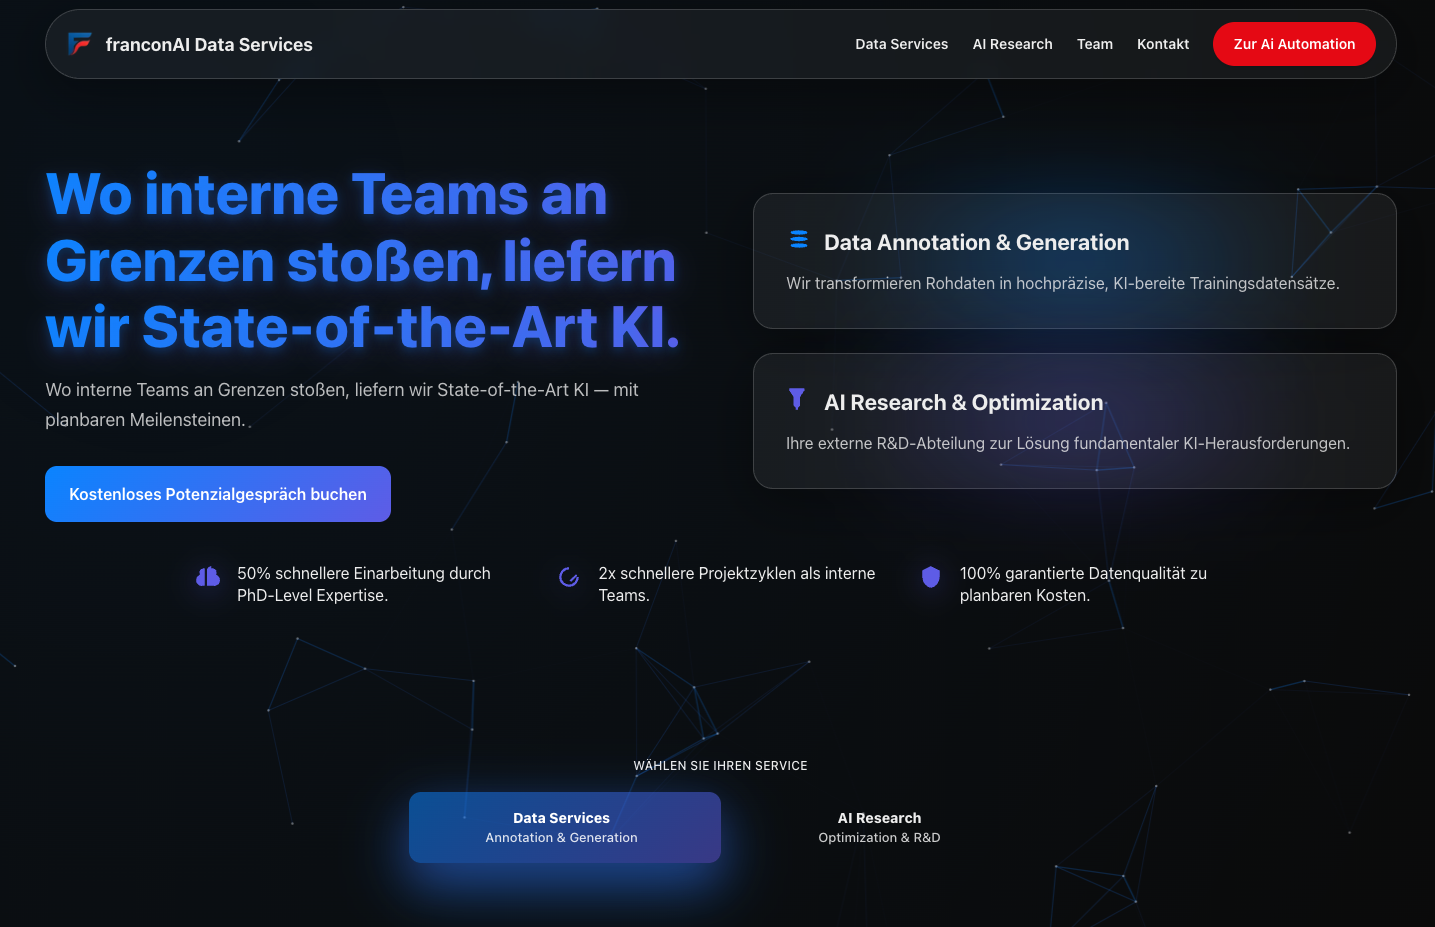
Task: Switch to the AI Research Optimization & R&D tab
Action: click(879, 827)
